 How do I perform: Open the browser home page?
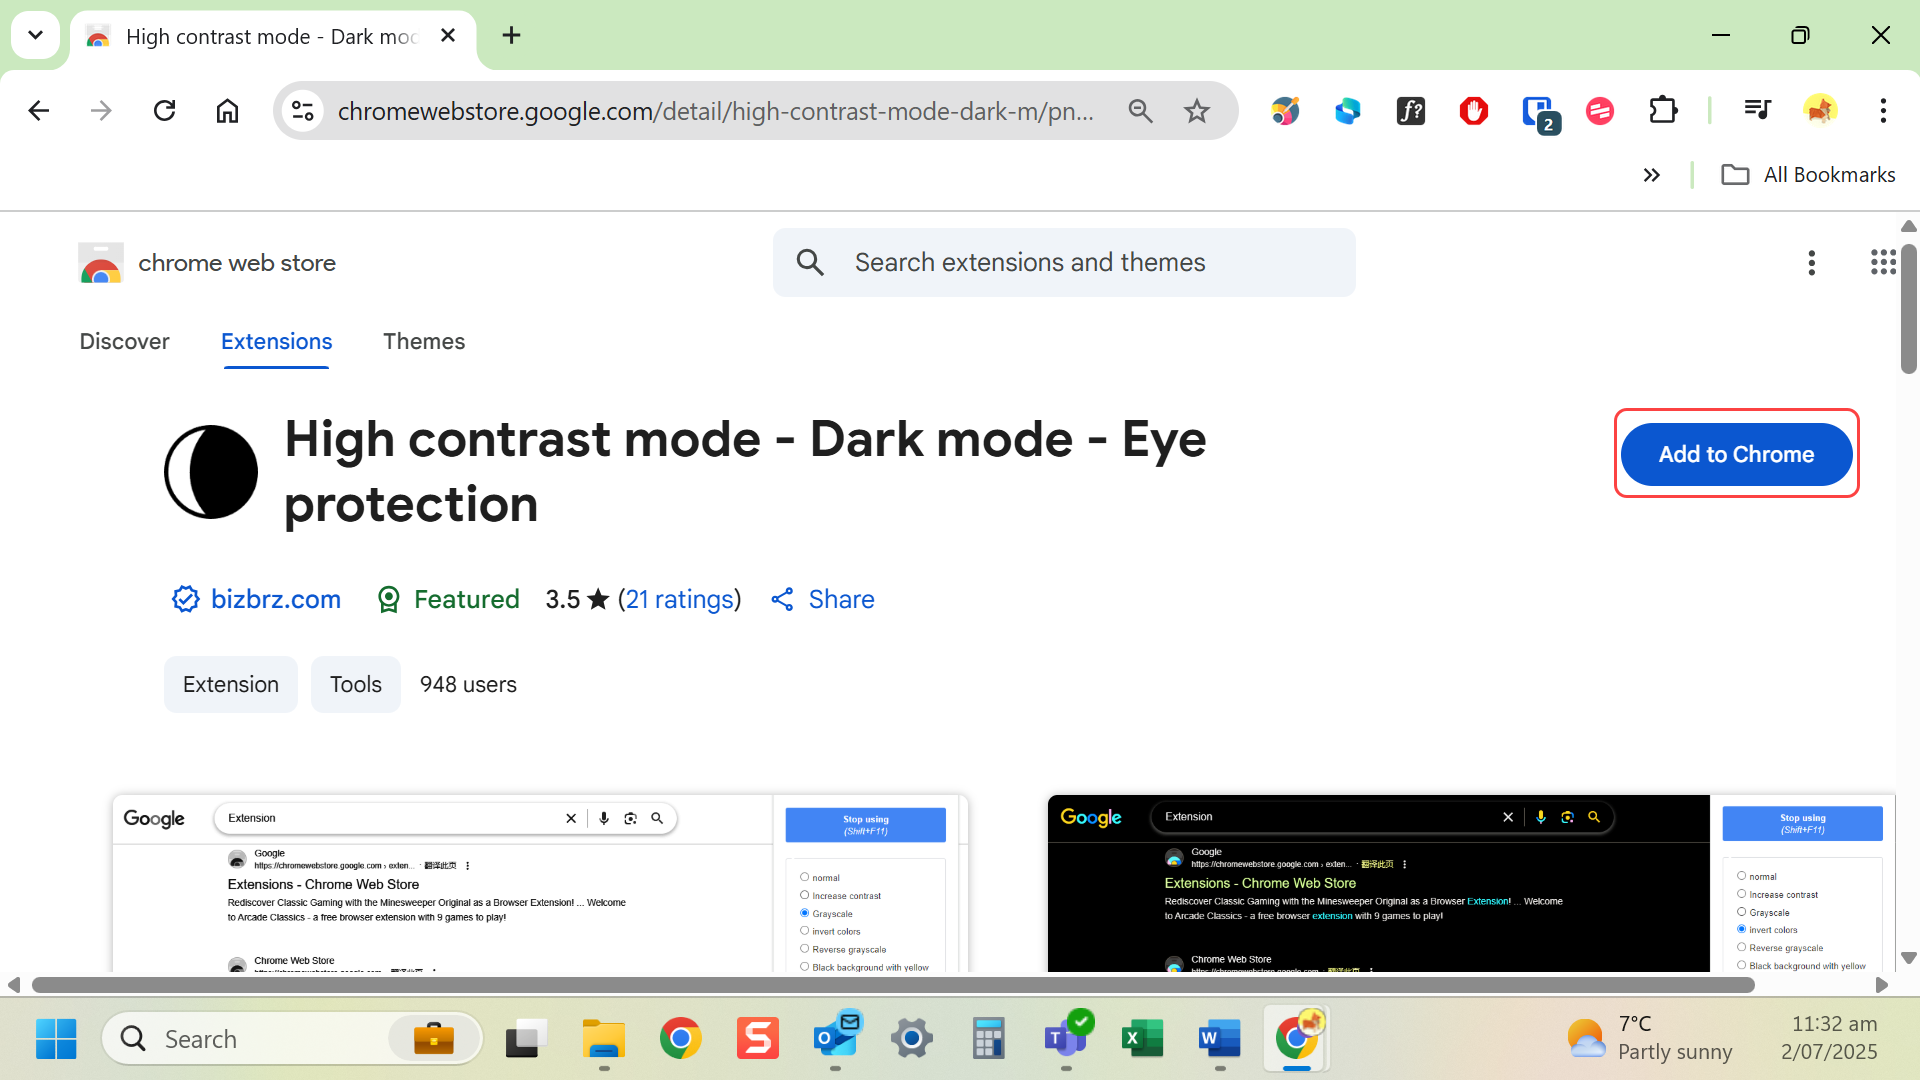(227, 111)
